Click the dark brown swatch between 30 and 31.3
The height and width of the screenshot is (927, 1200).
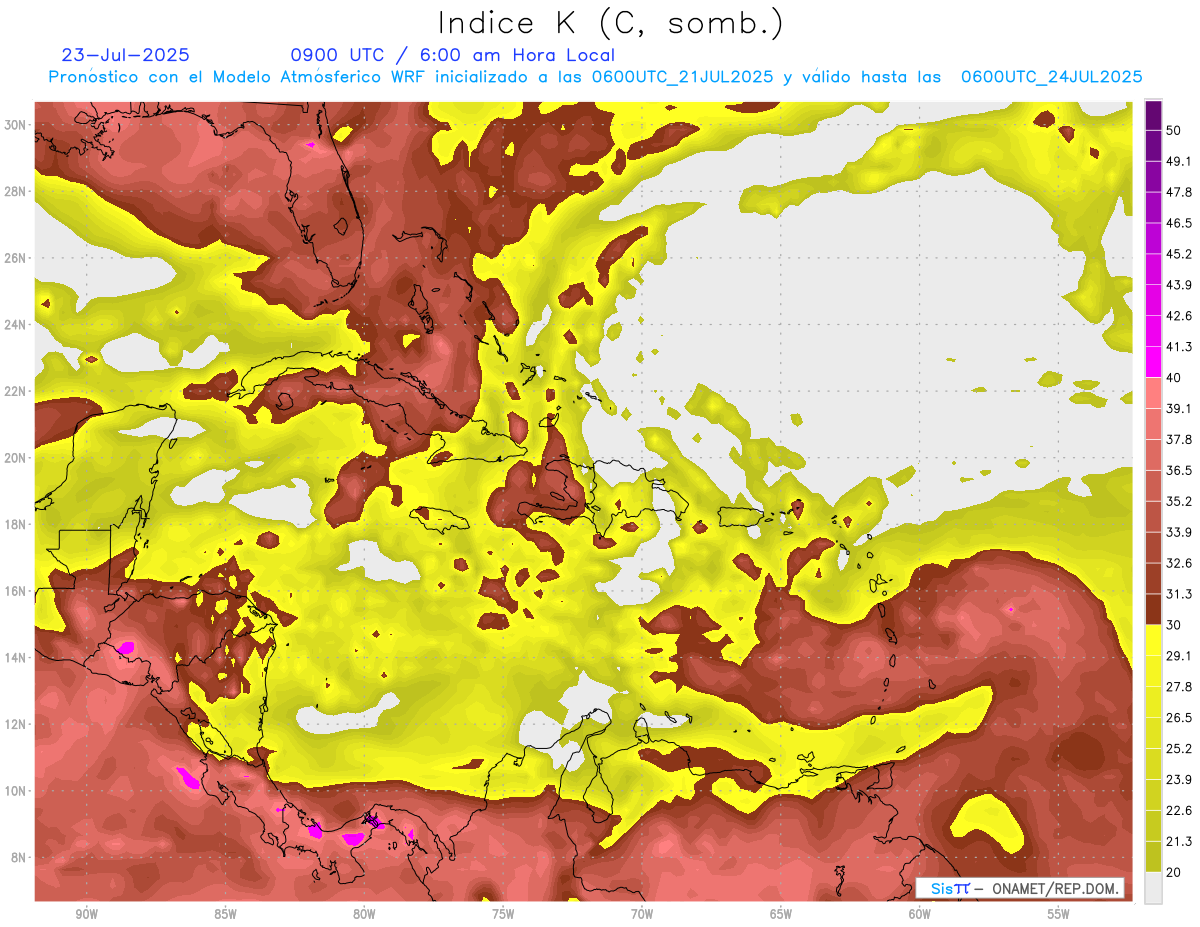coord(1153,609)
